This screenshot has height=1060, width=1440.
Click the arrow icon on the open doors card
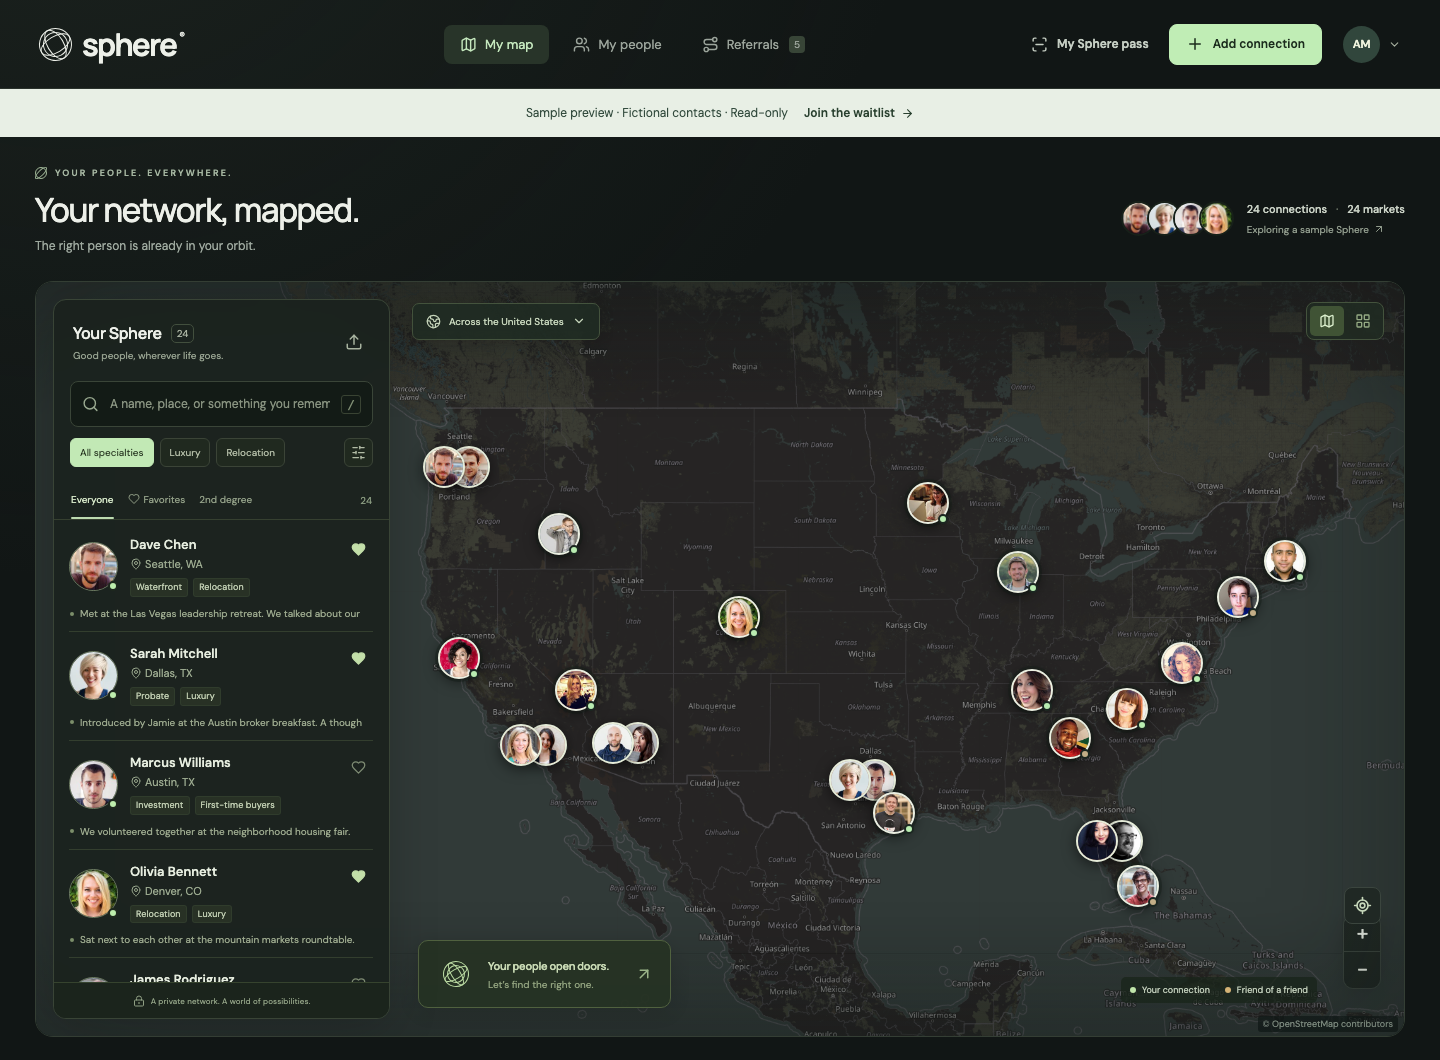point(644,974)
